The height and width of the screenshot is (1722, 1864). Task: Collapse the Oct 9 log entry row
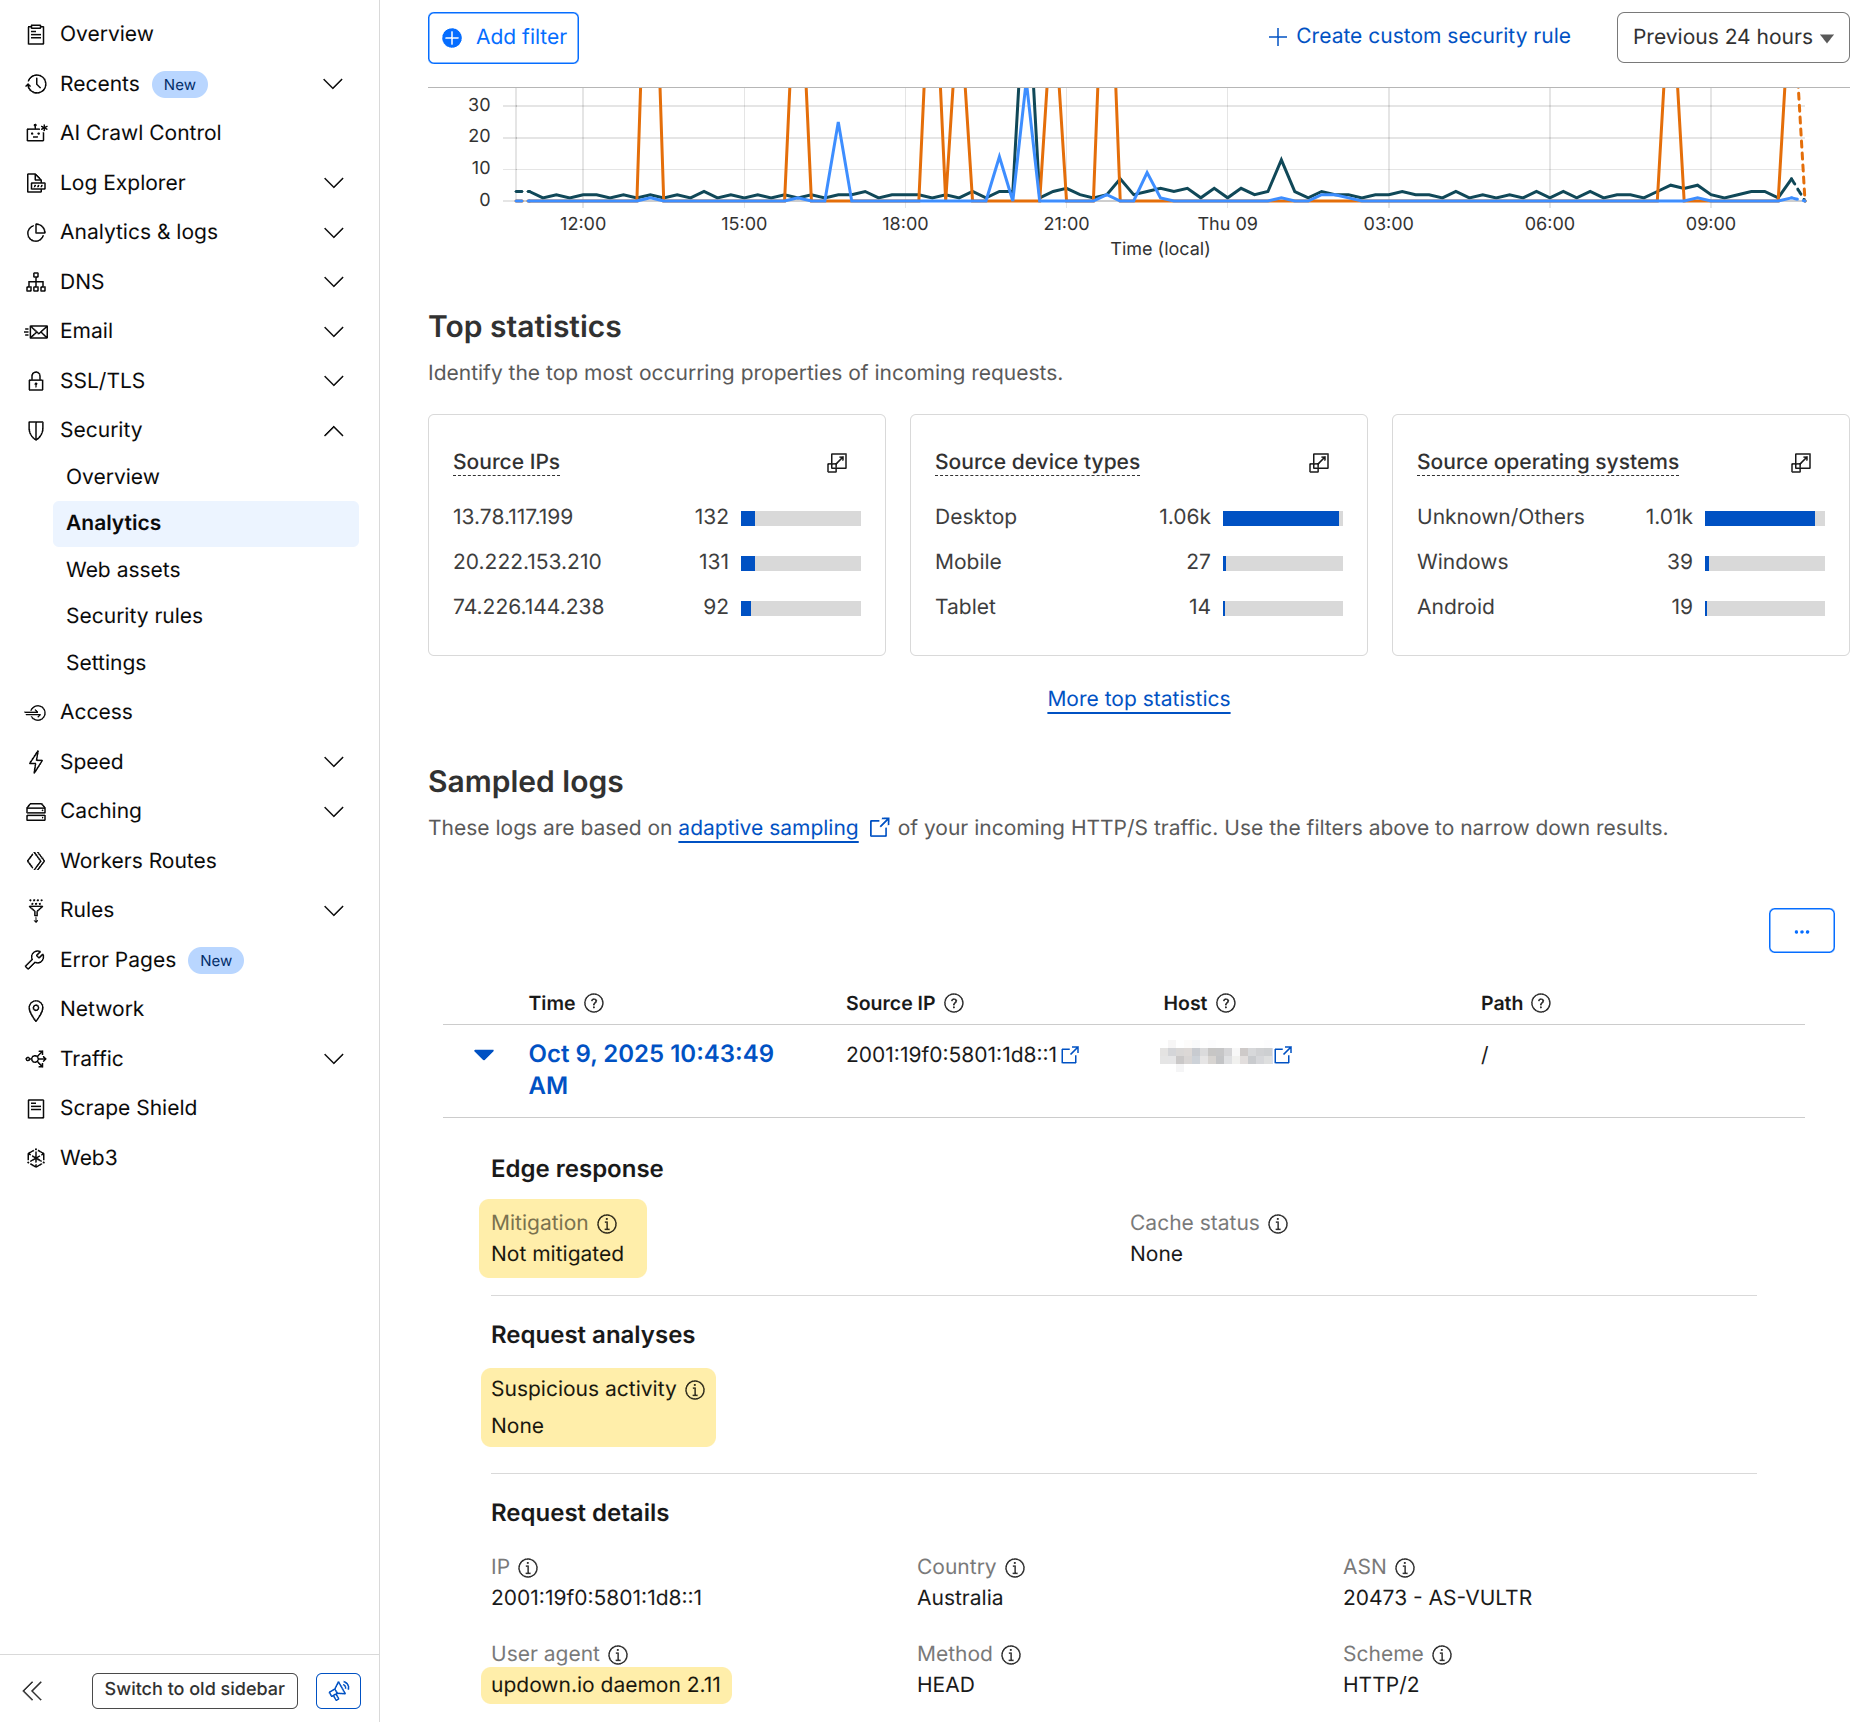[484, 1055]
